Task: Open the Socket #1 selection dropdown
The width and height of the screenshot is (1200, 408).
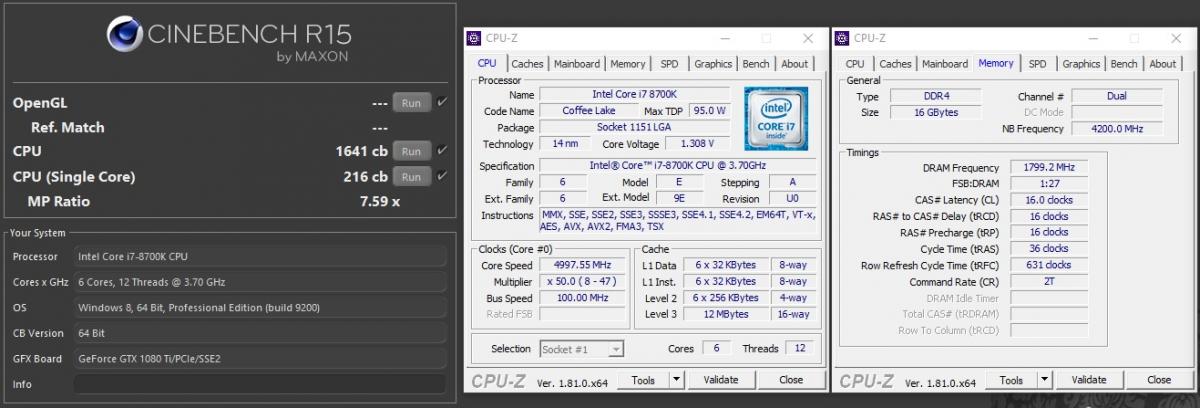Action: point(582,349)
